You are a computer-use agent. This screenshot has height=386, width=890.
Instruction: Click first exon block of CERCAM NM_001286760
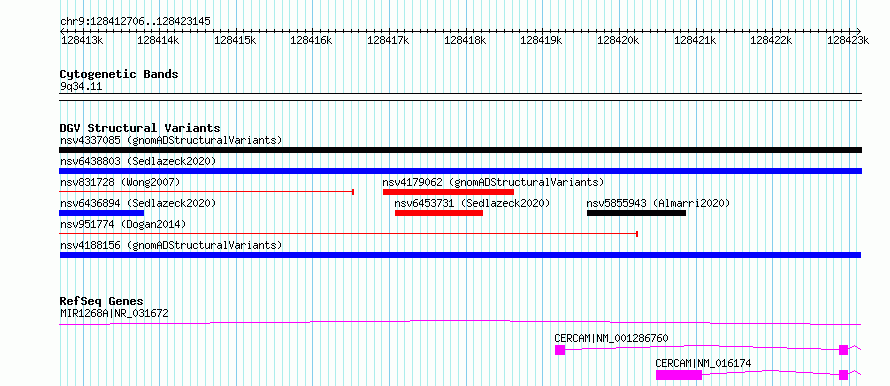[560, 350]
